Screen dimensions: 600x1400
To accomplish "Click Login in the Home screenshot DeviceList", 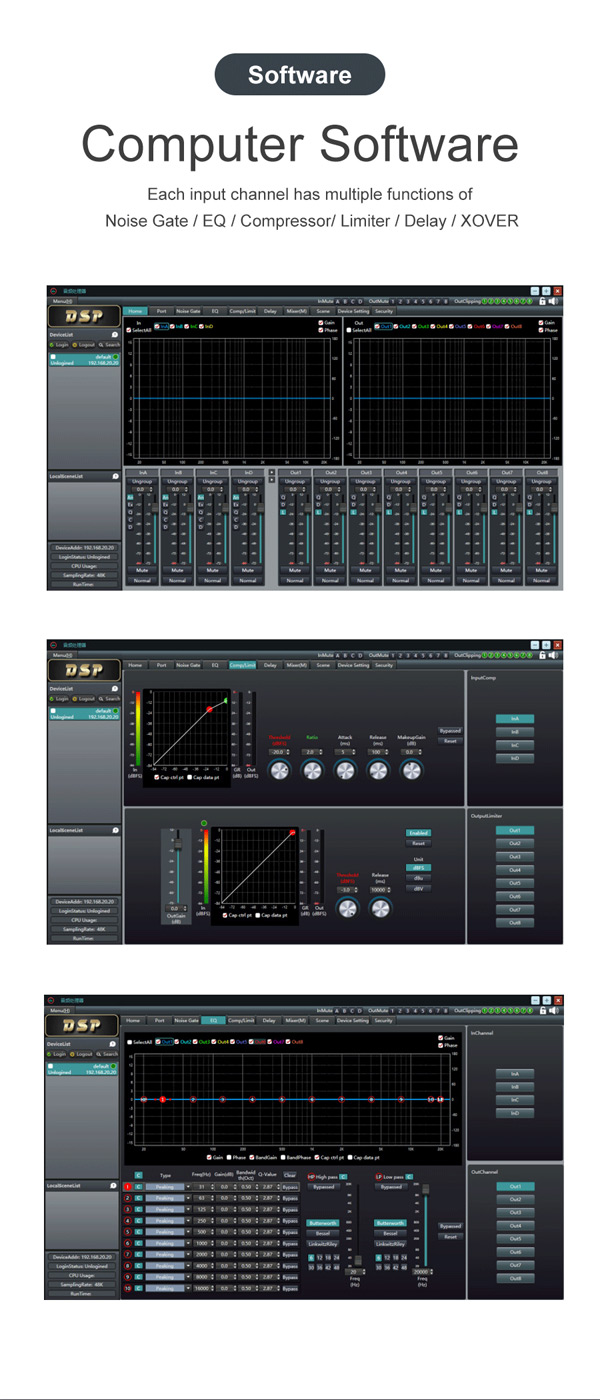I will coord(59,345).
